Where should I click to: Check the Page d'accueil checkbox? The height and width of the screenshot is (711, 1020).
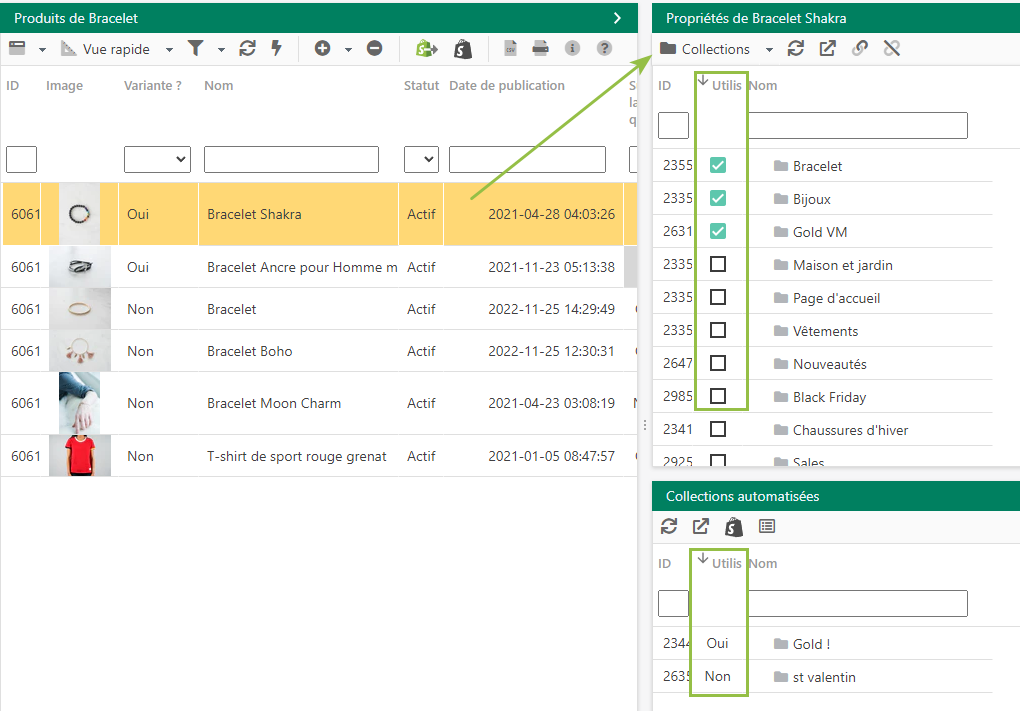point(718,297)
